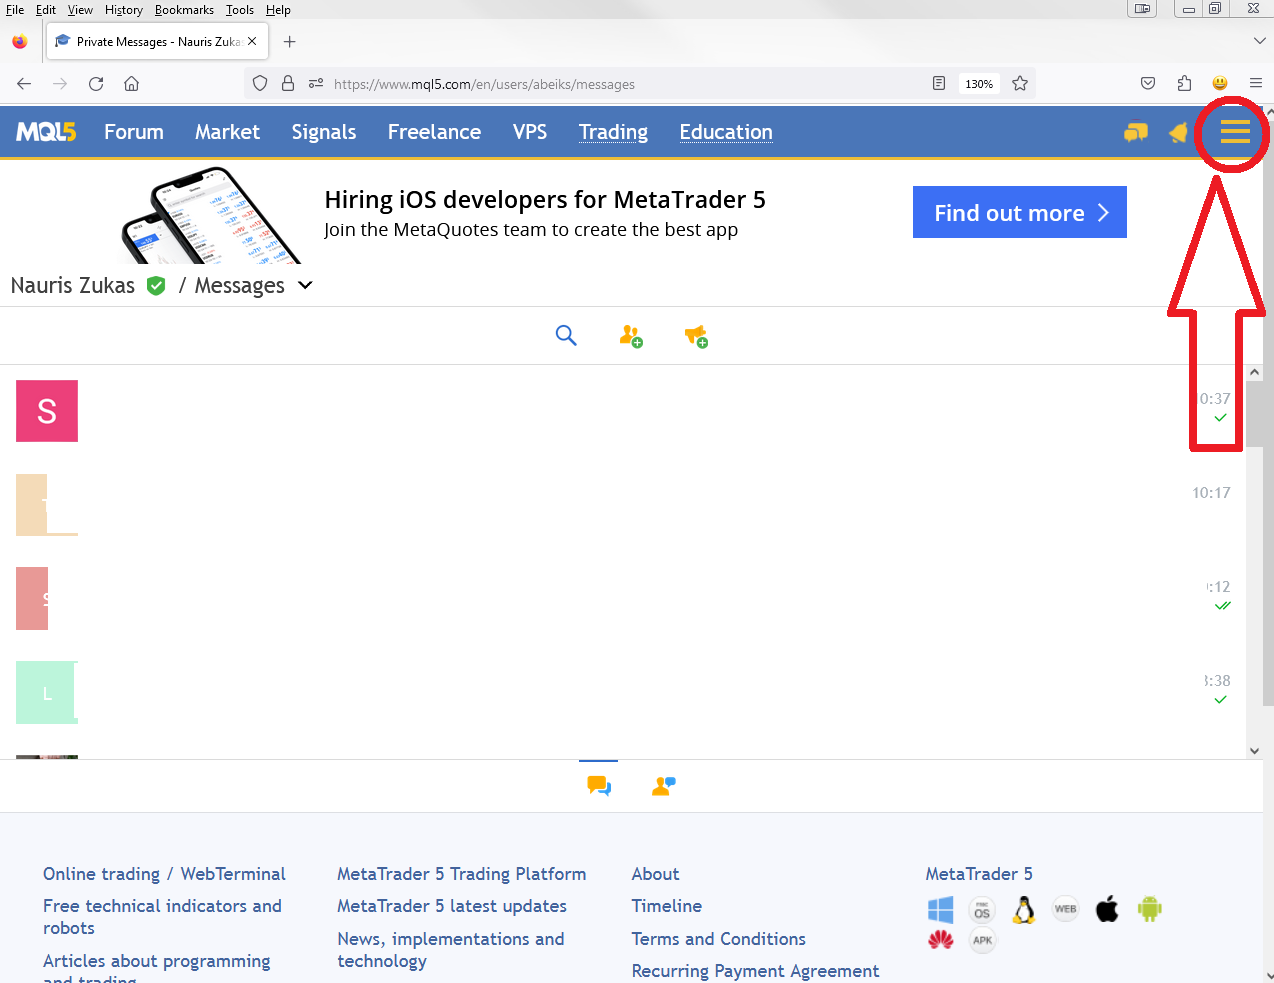
Task: Close the Private Messages tab
Action: point(252,41)
